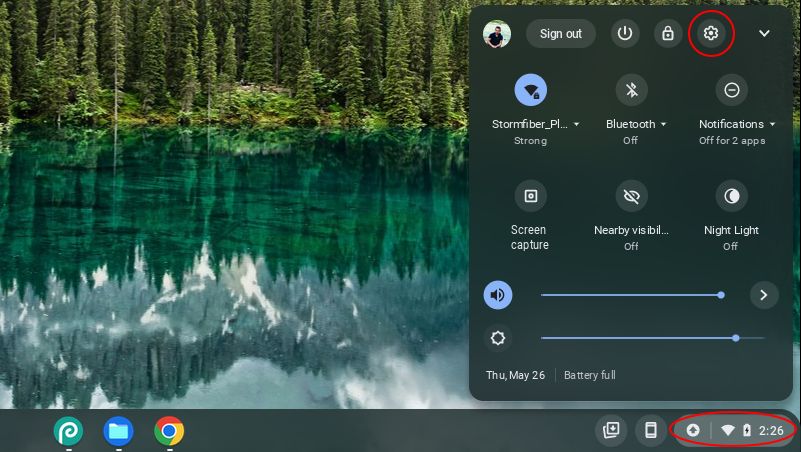Collapse the quick settings panel chevron
The image size is (801, 452).
click(764, 34)
